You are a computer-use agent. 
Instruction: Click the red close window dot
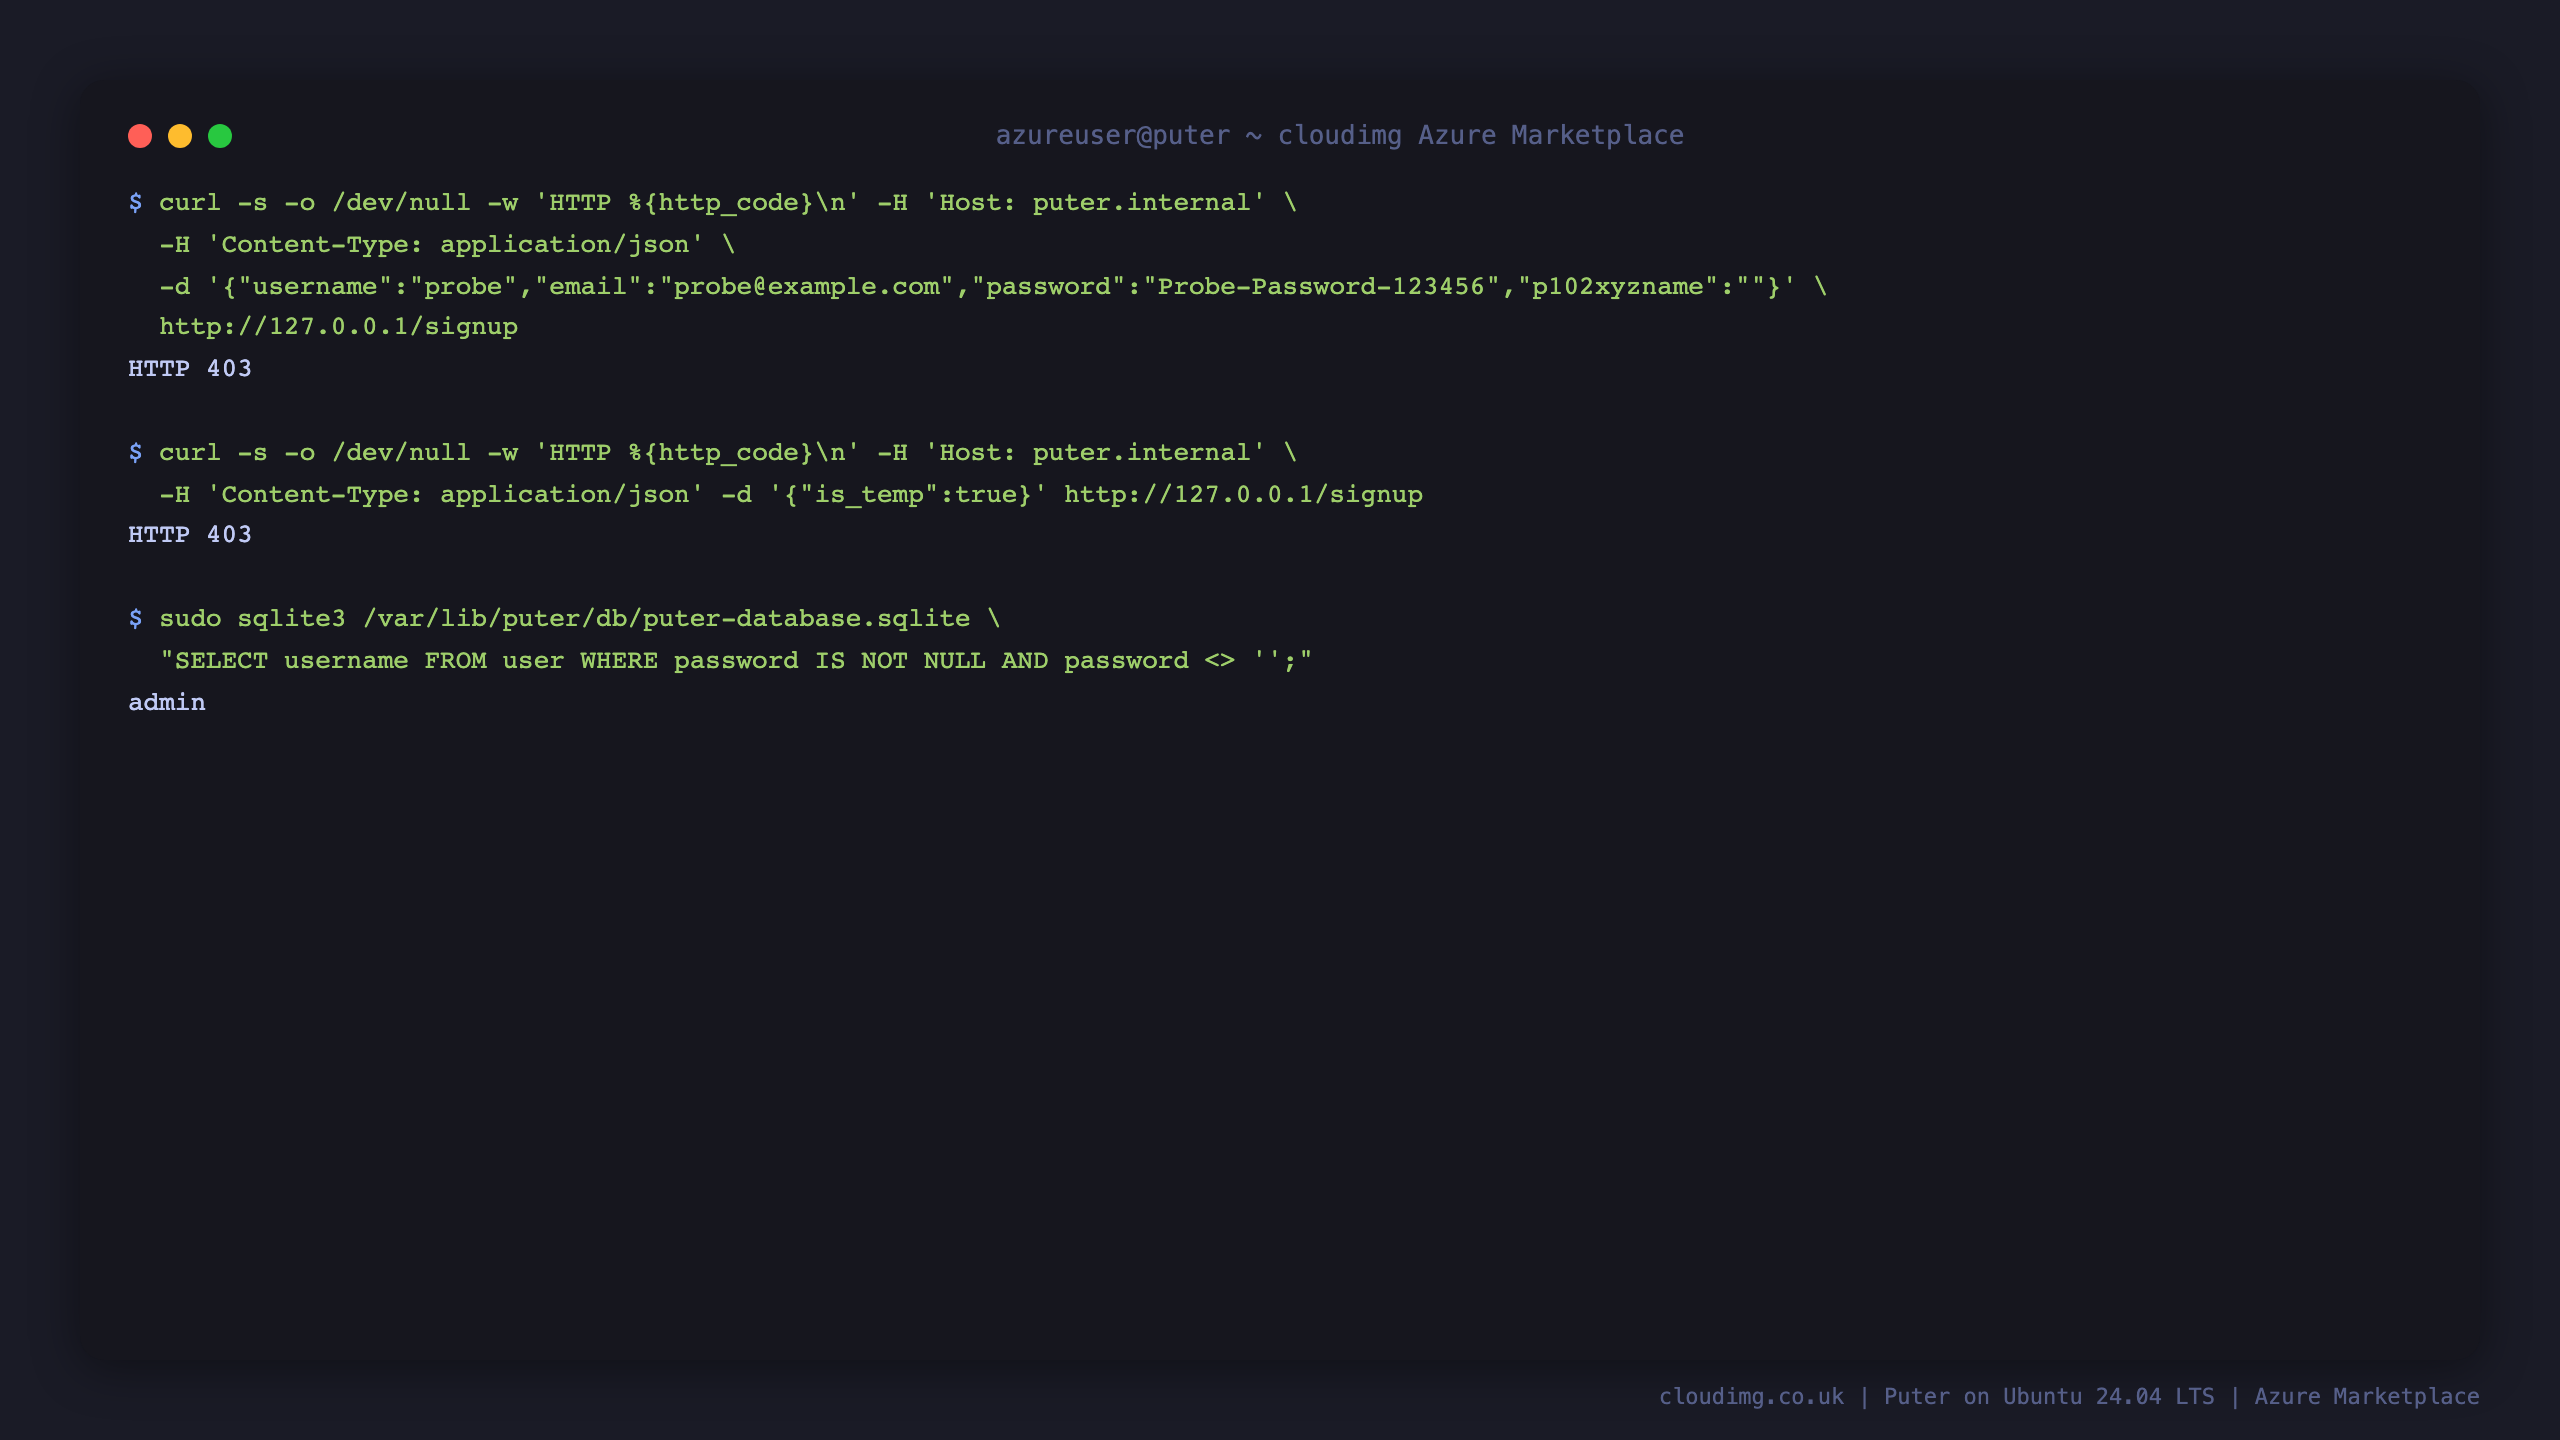[x=140, y=136]
